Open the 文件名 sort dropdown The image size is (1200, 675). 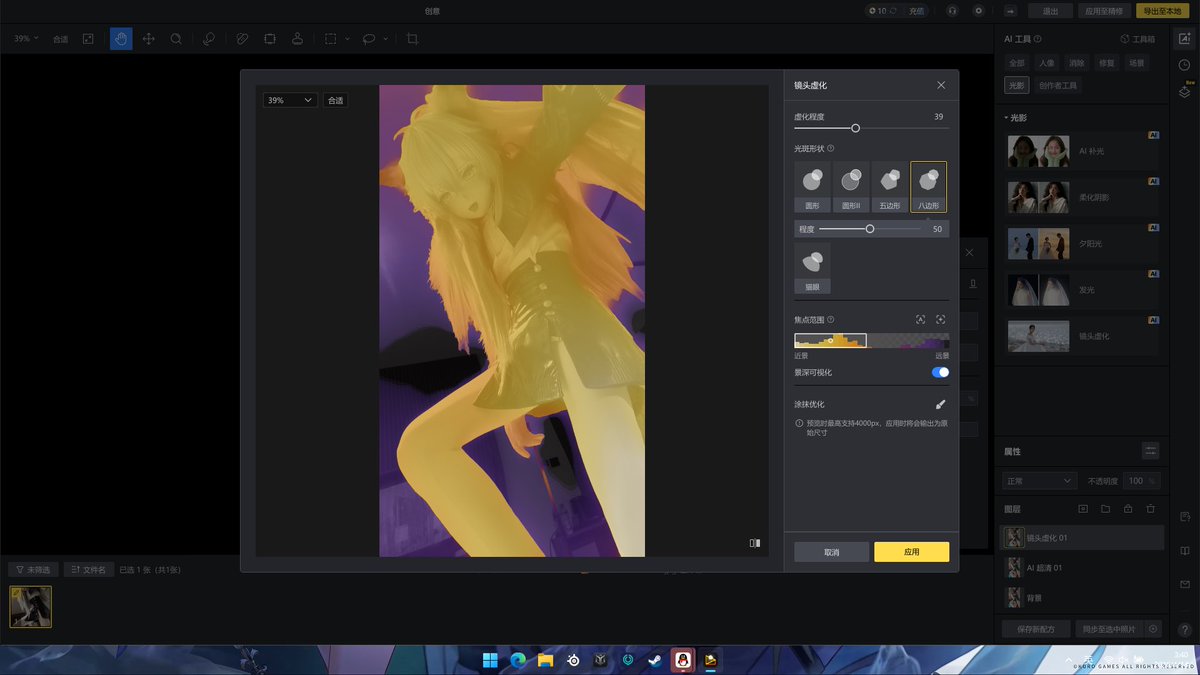[89, 569]
